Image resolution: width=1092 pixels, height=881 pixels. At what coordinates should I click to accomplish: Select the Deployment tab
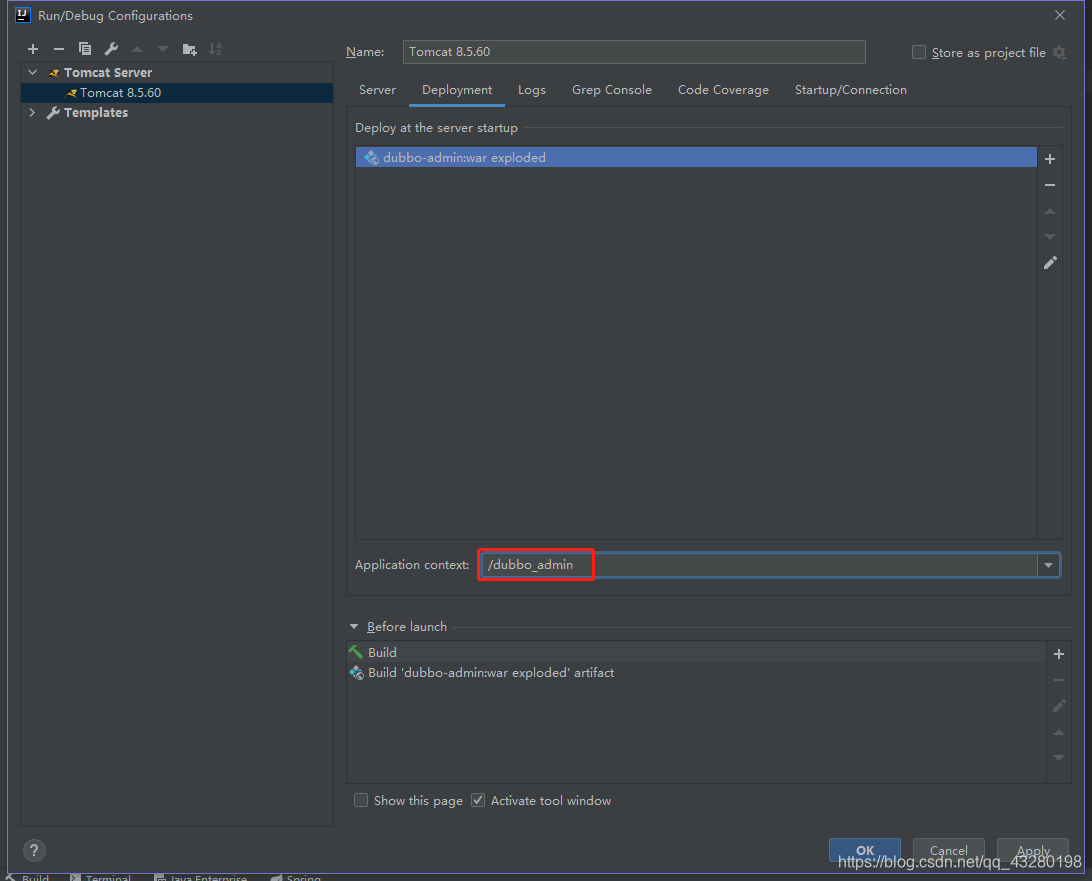(x=457, y=90)
